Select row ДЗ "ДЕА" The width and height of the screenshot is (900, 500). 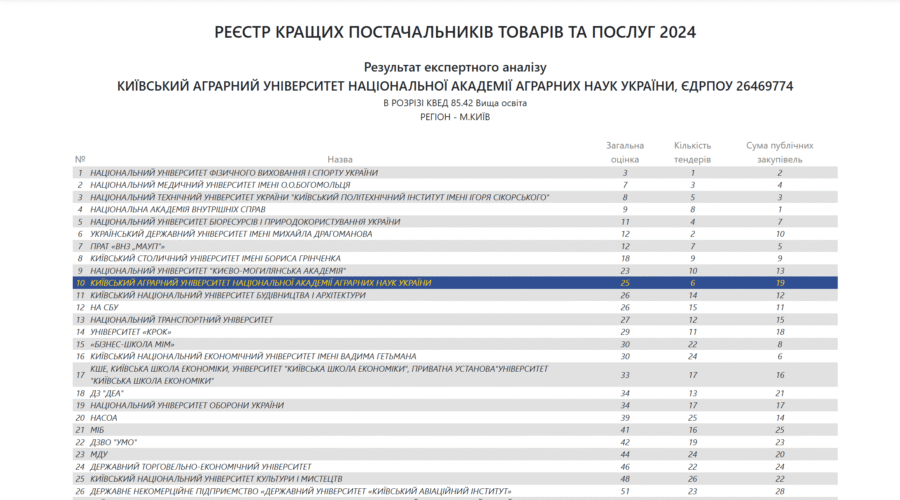coord(455,393)
